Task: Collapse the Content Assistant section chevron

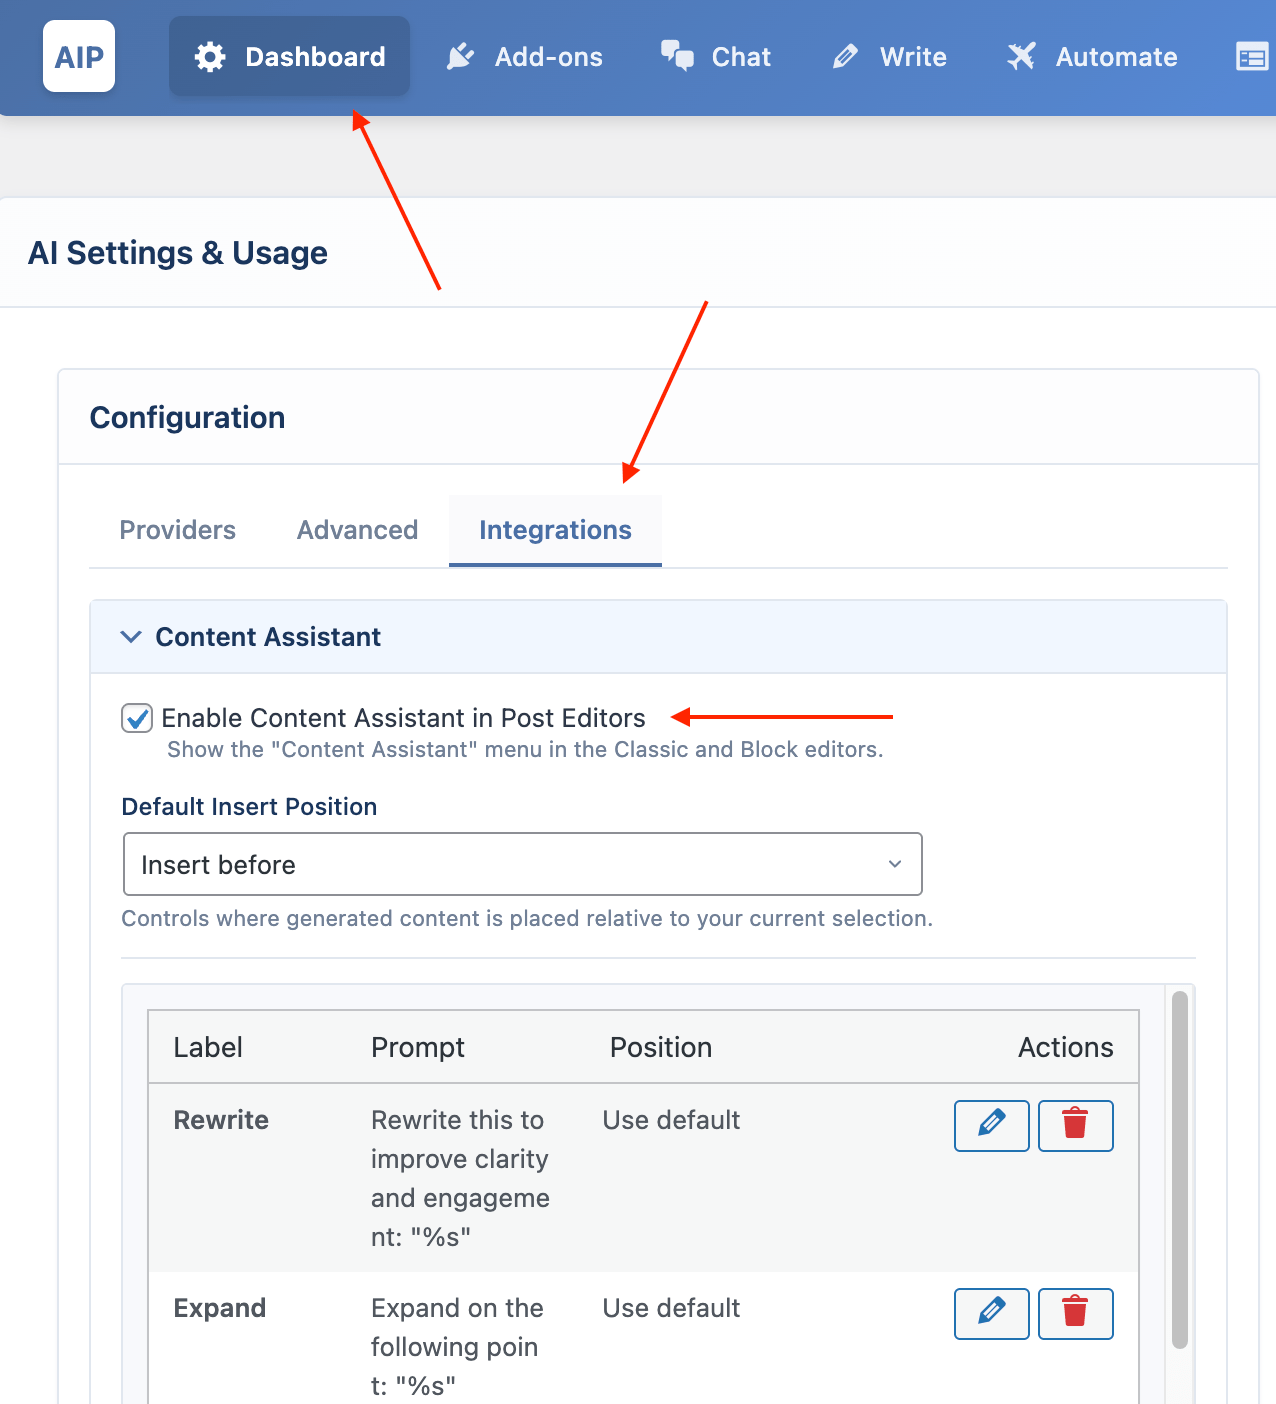Action: pos(131,637)
